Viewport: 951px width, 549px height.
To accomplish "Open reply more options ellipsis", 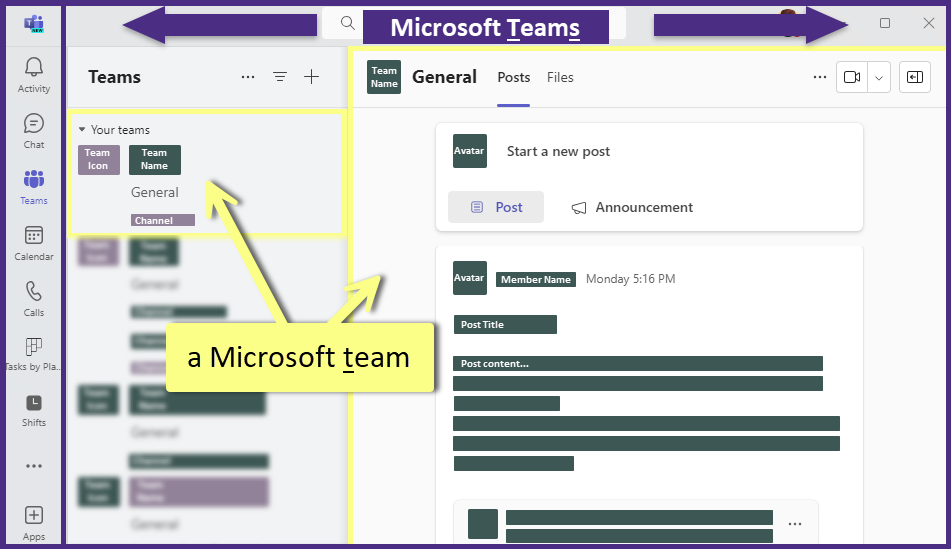I will (x=795, y=524).
